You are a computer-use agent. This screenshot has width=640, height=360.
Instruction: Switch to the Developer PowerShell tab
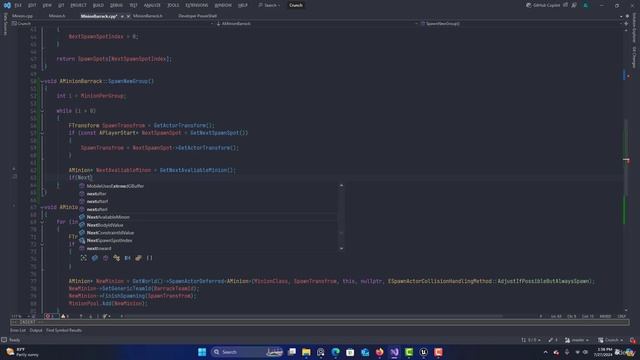pos(198,16)
